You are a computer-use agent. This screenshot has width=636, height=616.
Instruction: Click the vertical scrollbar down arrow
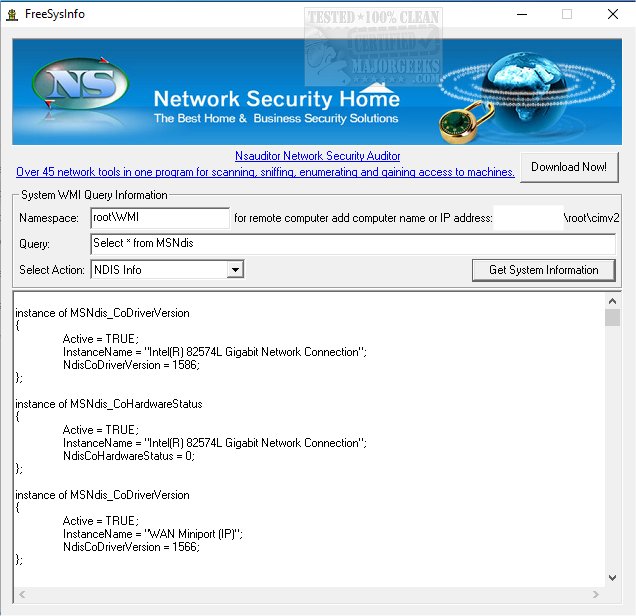coord(612,578)
